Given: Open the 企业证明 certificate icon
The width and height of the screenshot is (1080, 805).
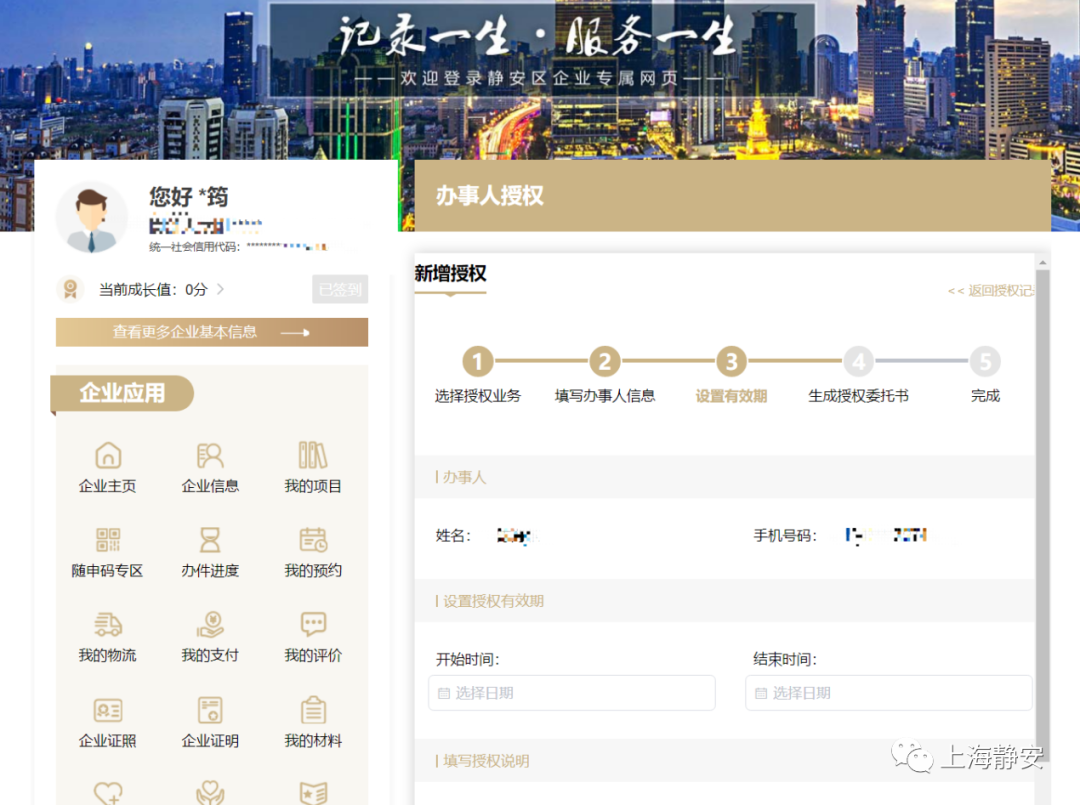Looking at the screenshot, I should (210, 710).
